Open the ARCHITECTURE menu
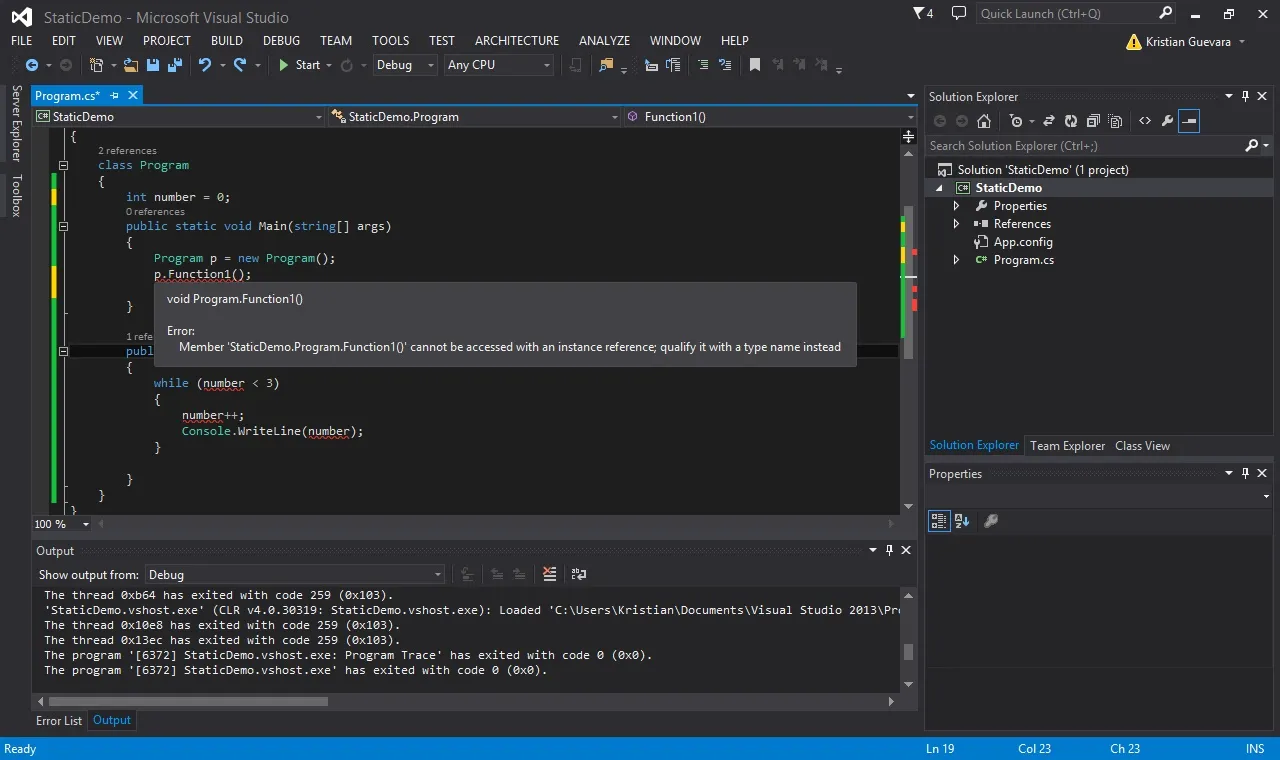This screenshot has width=1280, height=760. click(x=517, y=41)
